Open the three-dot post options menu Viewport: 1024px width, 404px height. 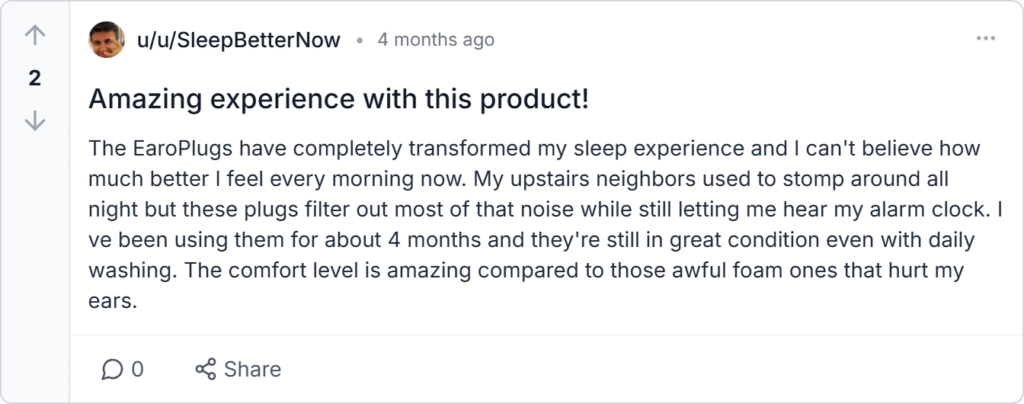(985, 39)
